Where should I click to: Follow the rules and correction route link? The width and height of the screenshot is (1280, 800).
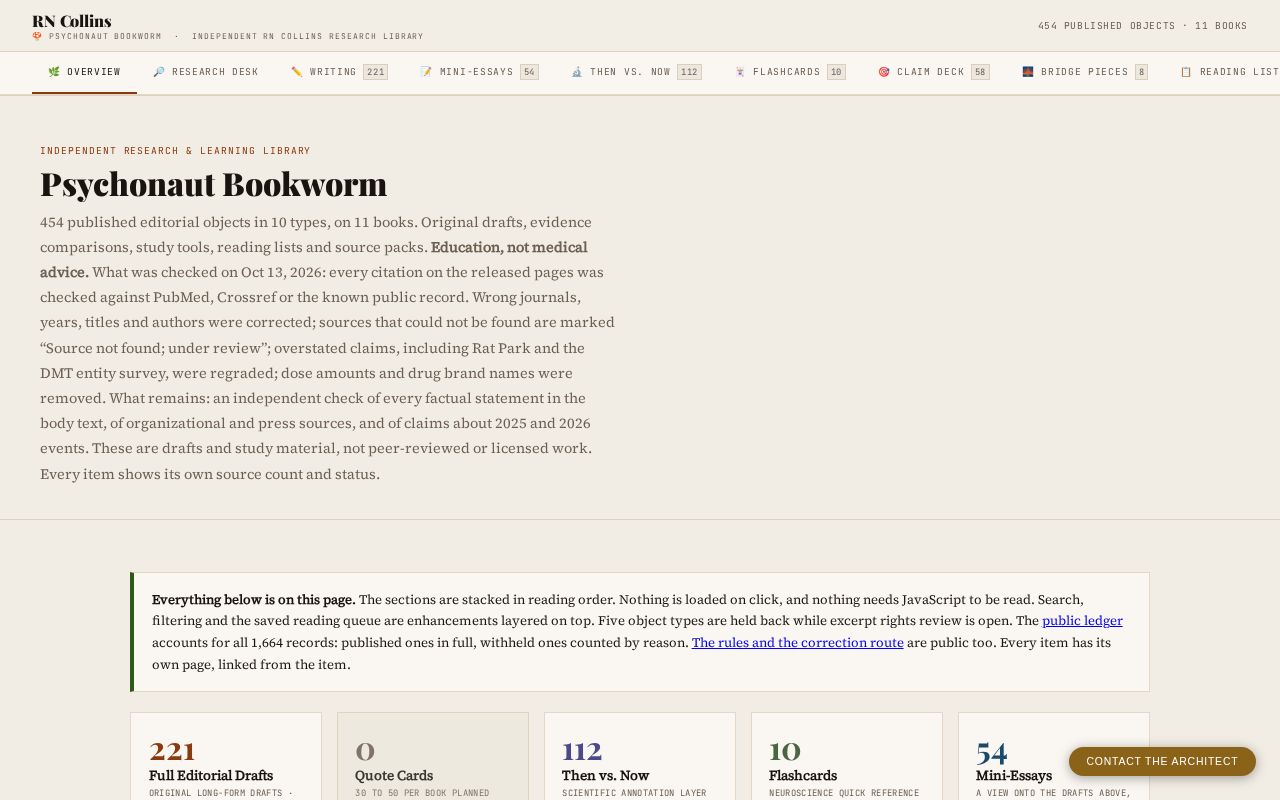tap(797, 643)
